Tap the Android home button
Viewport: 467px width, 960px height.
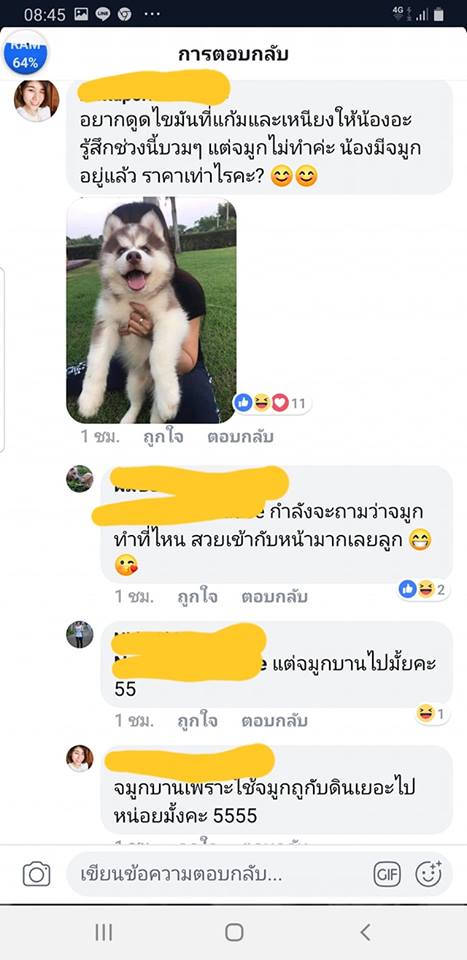point(234,932)
